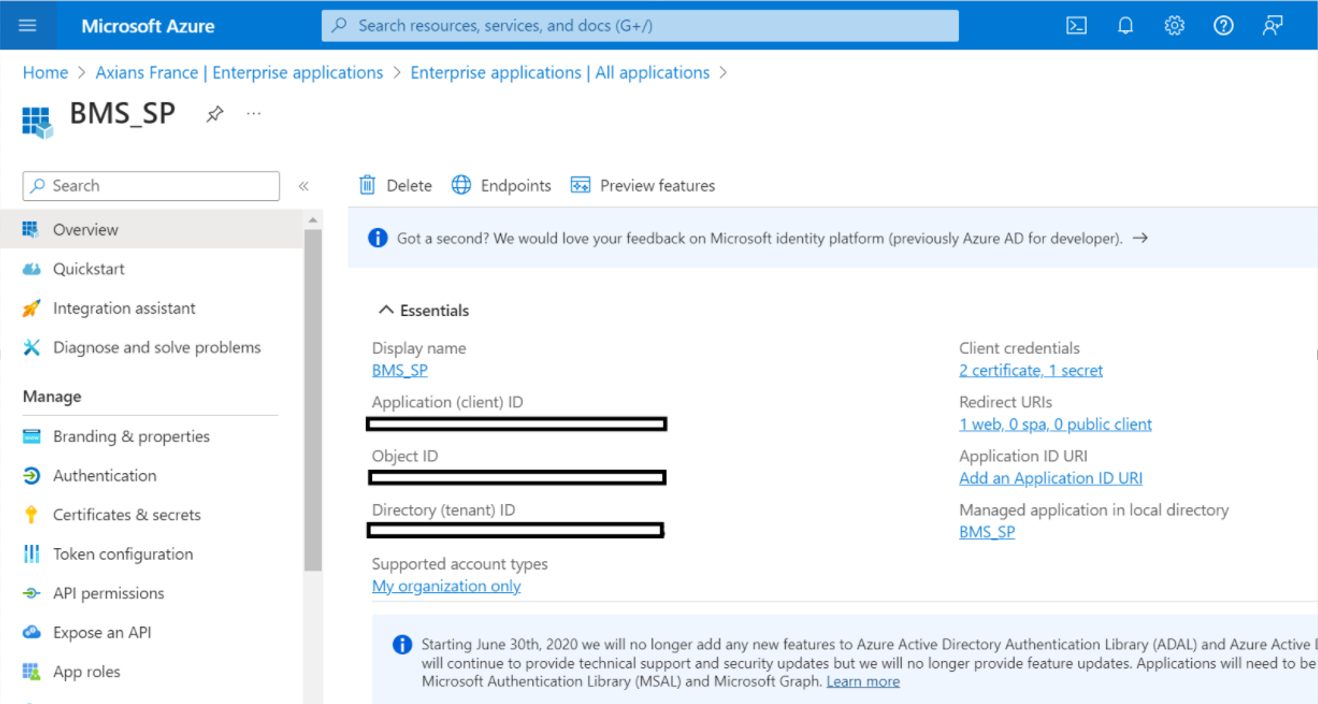Open the feedback icon in header
This screenshot has height=704, width=1318.
[x=1272, y=26]
